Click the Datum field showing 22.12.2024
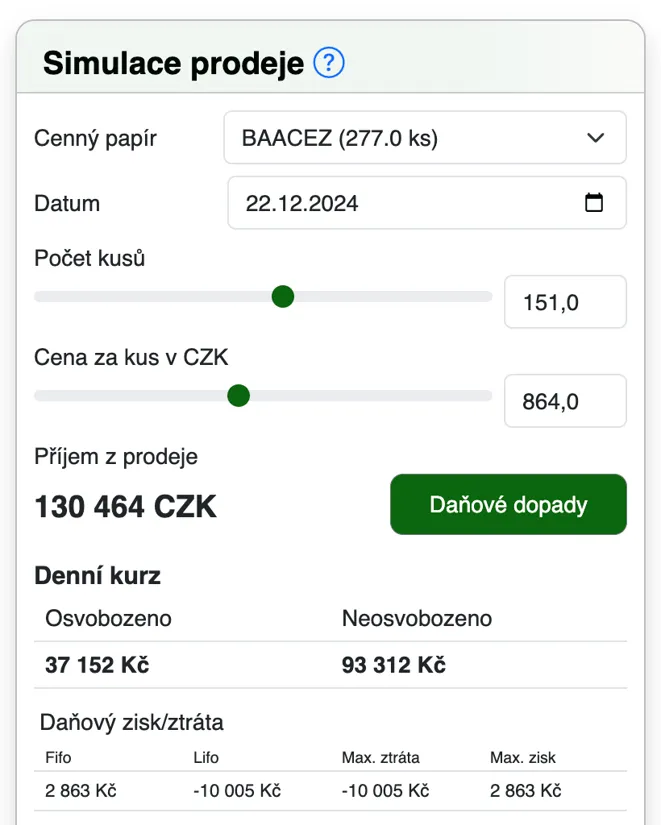 (x=427, y=203)
